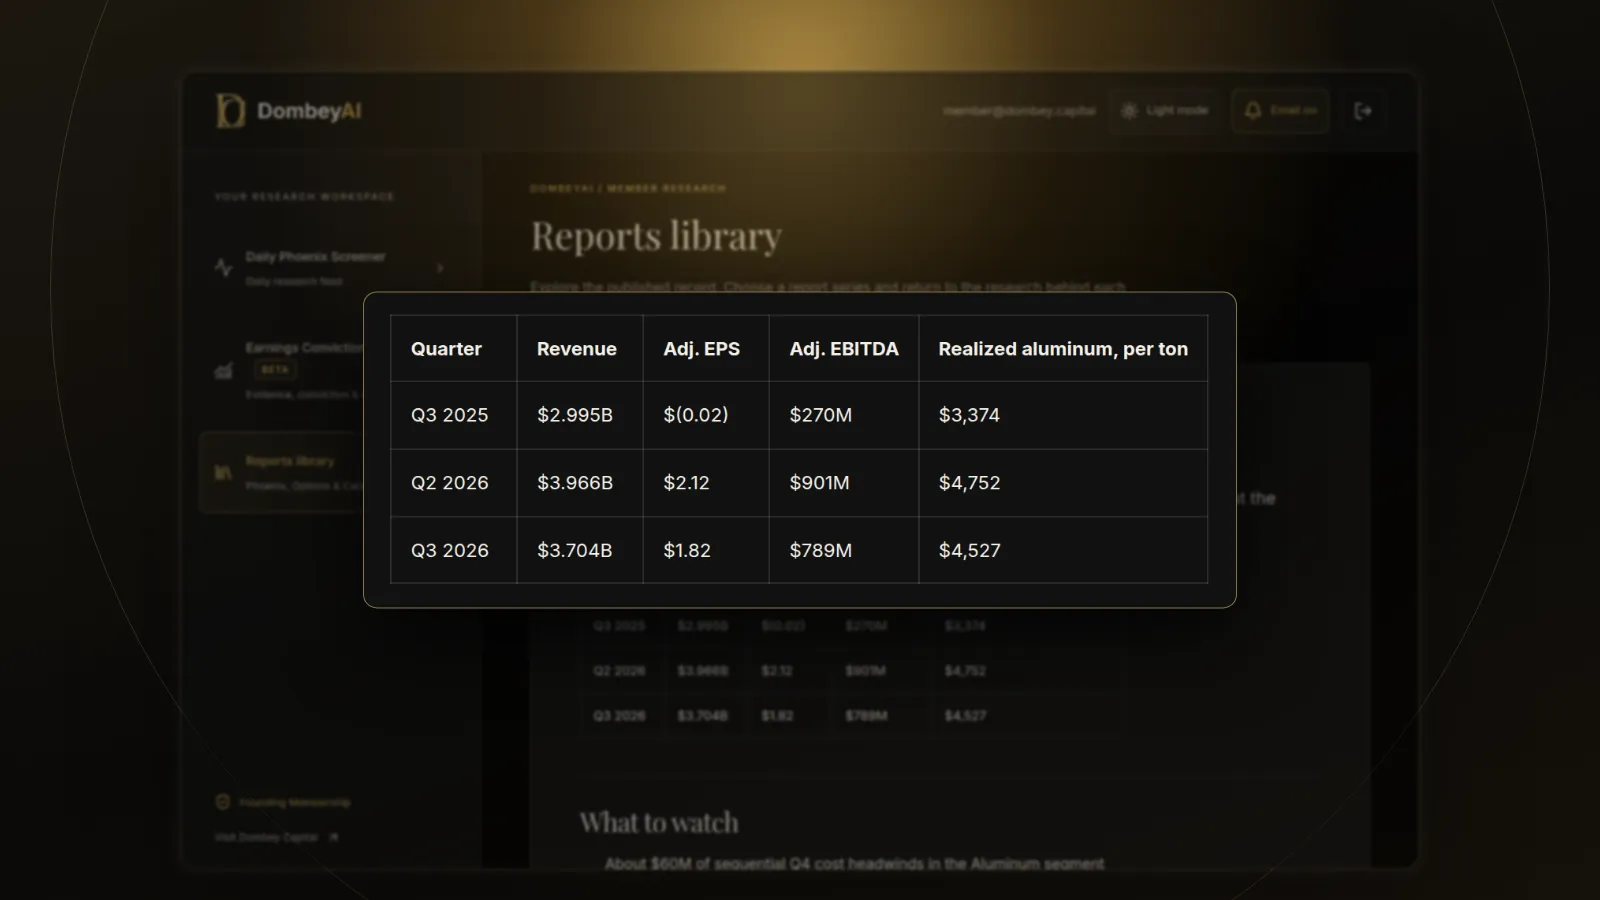Click the Visit Dombey Capital arrow icon
Viewport: 1600px width, 900px height.
tap(333, 837)
